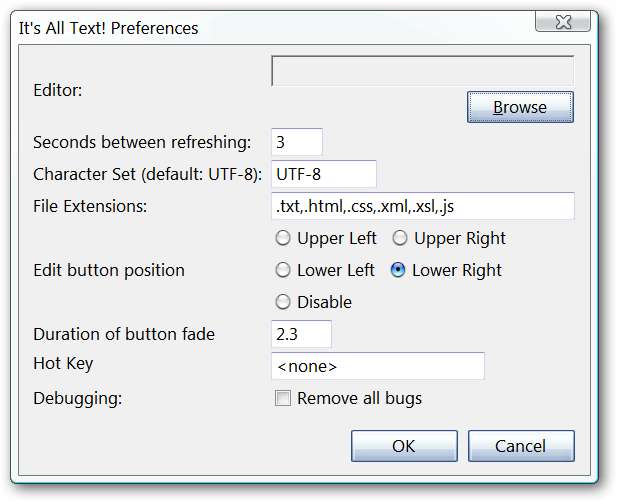Click the Duration of button fade field

(x=301, y=334)
